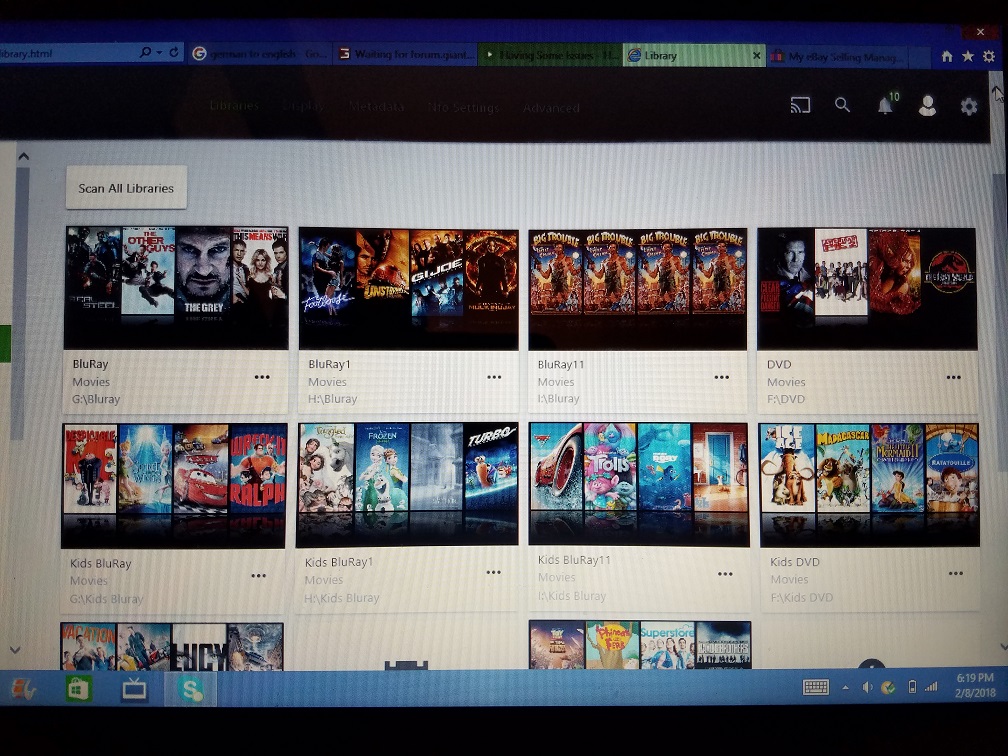Click the up arrow of the sidebar scrollbar

pyautogui.click(x=24, y=156)
